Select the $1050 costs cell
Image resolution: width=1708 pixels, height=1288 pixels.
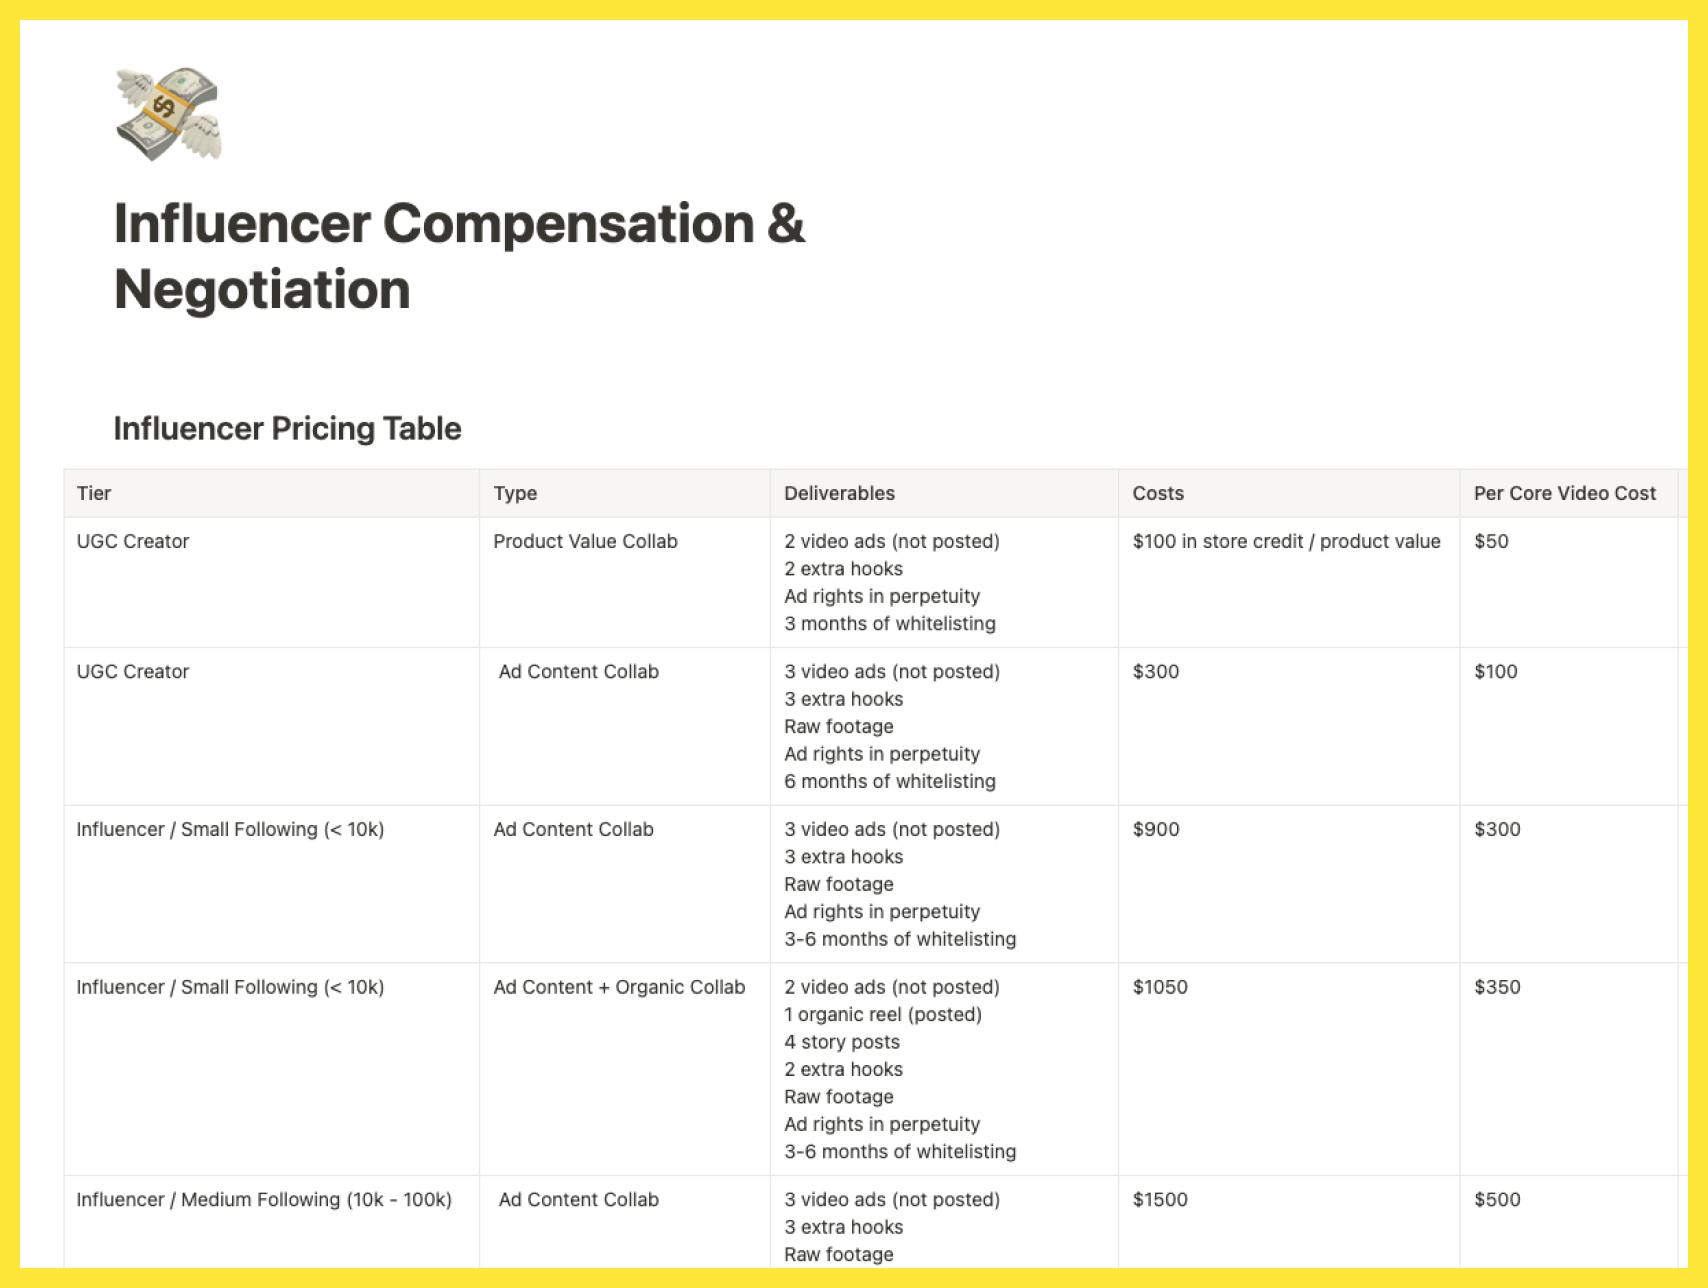click(1288, 1069)
